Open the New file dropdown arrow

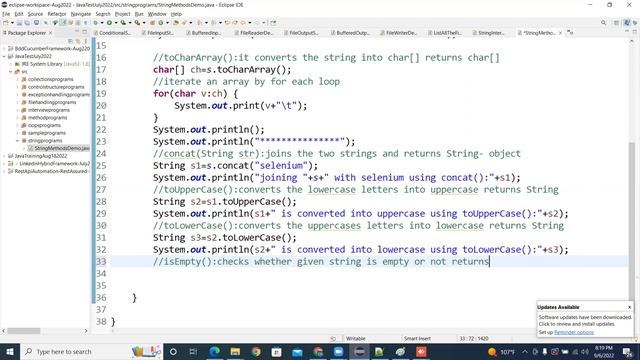tap(12, 23)
